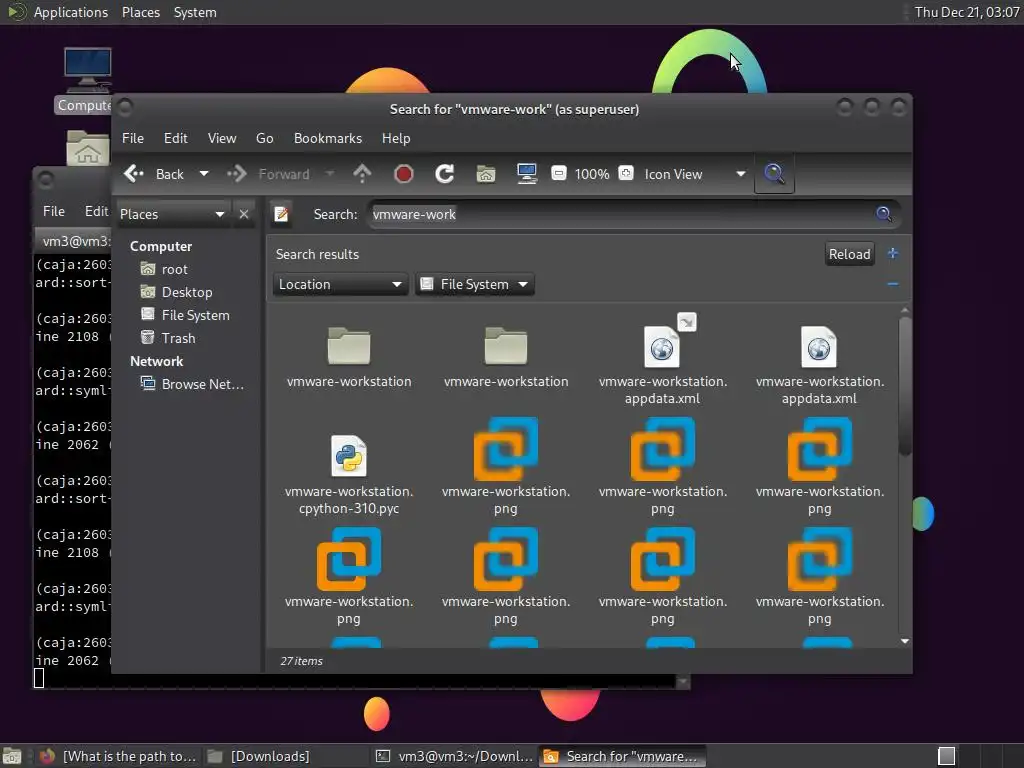Open the File menu in terminal window
Screen dimensions: 1024x768
54,211
